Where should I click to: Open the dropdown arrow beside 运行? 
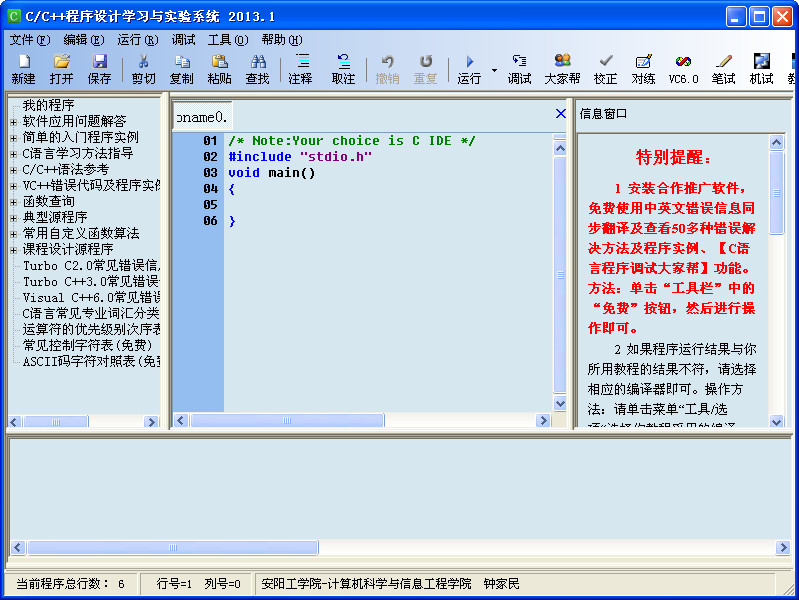click(x=494, y=69)
